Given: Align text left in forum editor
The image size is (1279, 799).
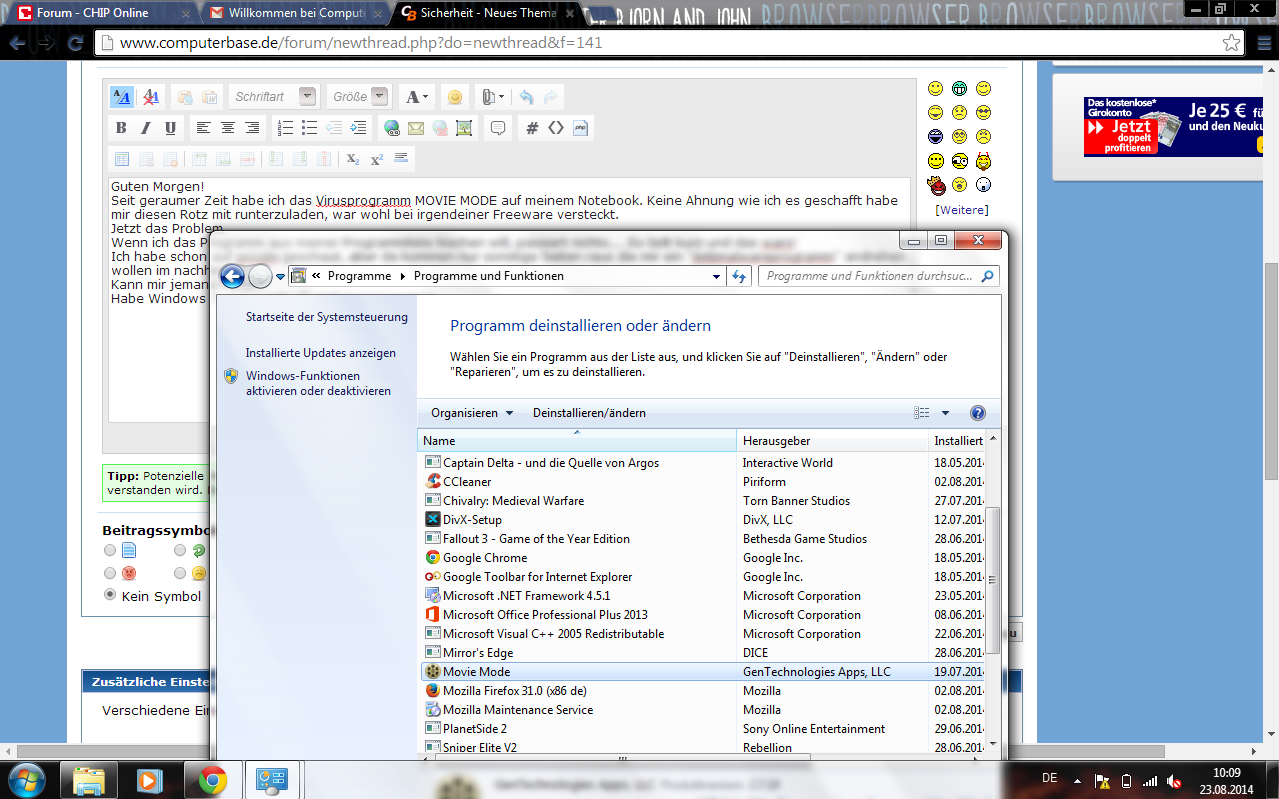Looking at the screenshot, I should click(203, 128).
